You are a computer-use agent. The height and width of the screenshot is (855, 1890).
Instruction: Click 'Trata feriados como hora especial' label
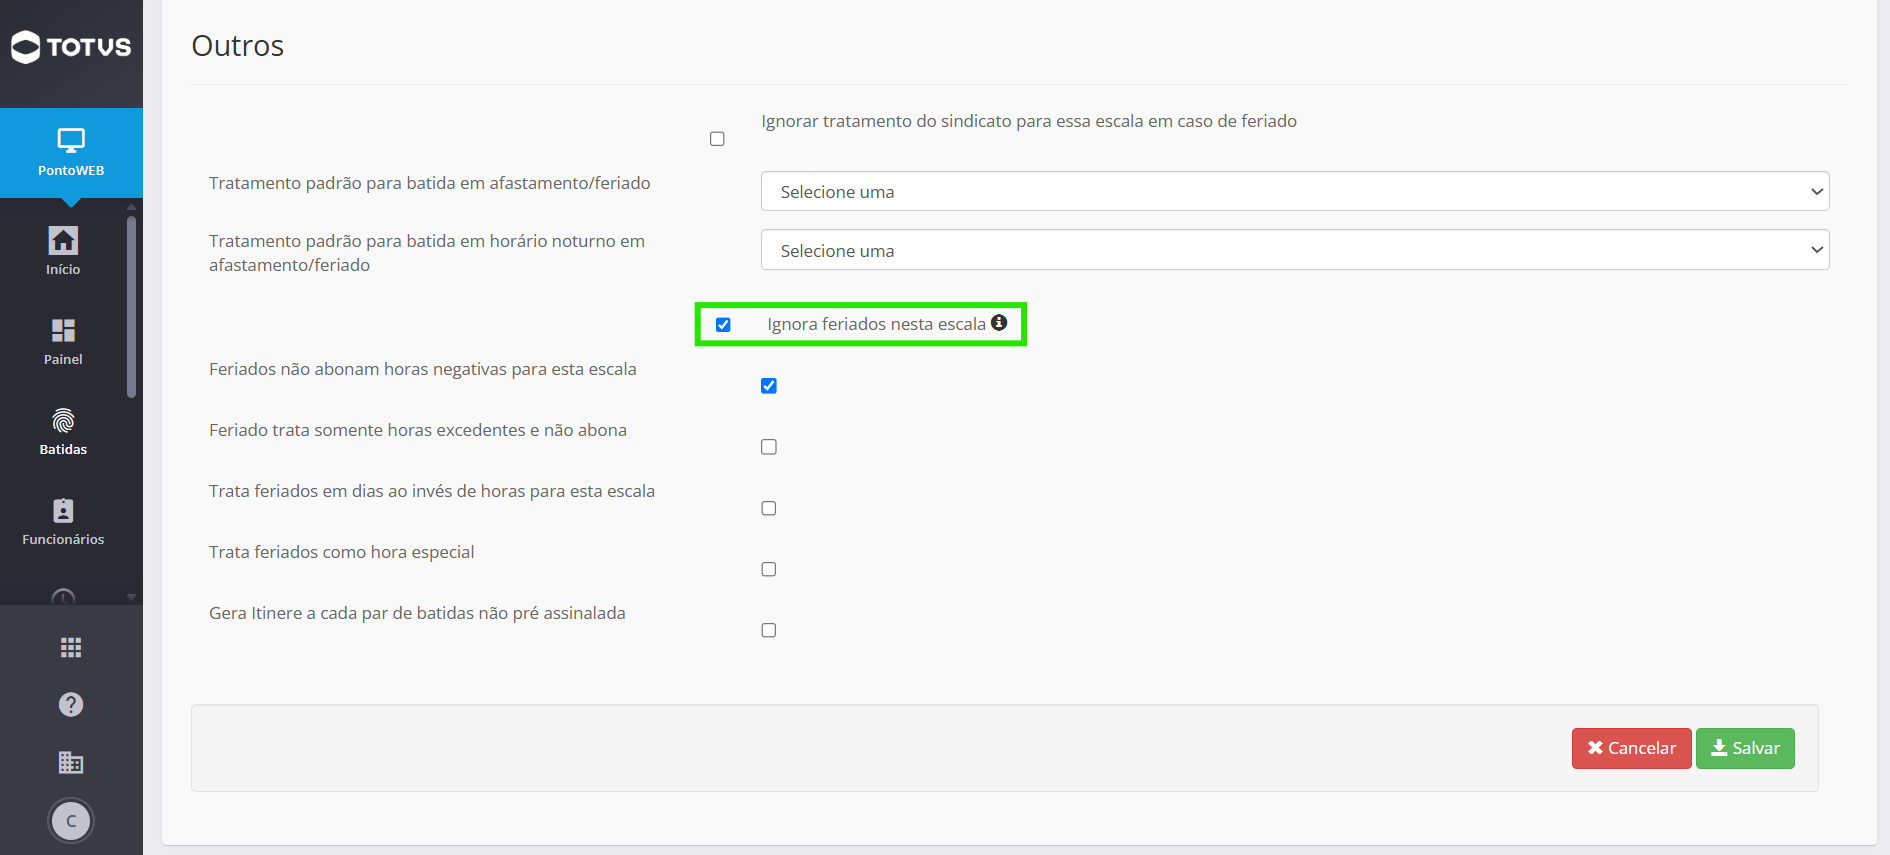[x=342, y=552]
